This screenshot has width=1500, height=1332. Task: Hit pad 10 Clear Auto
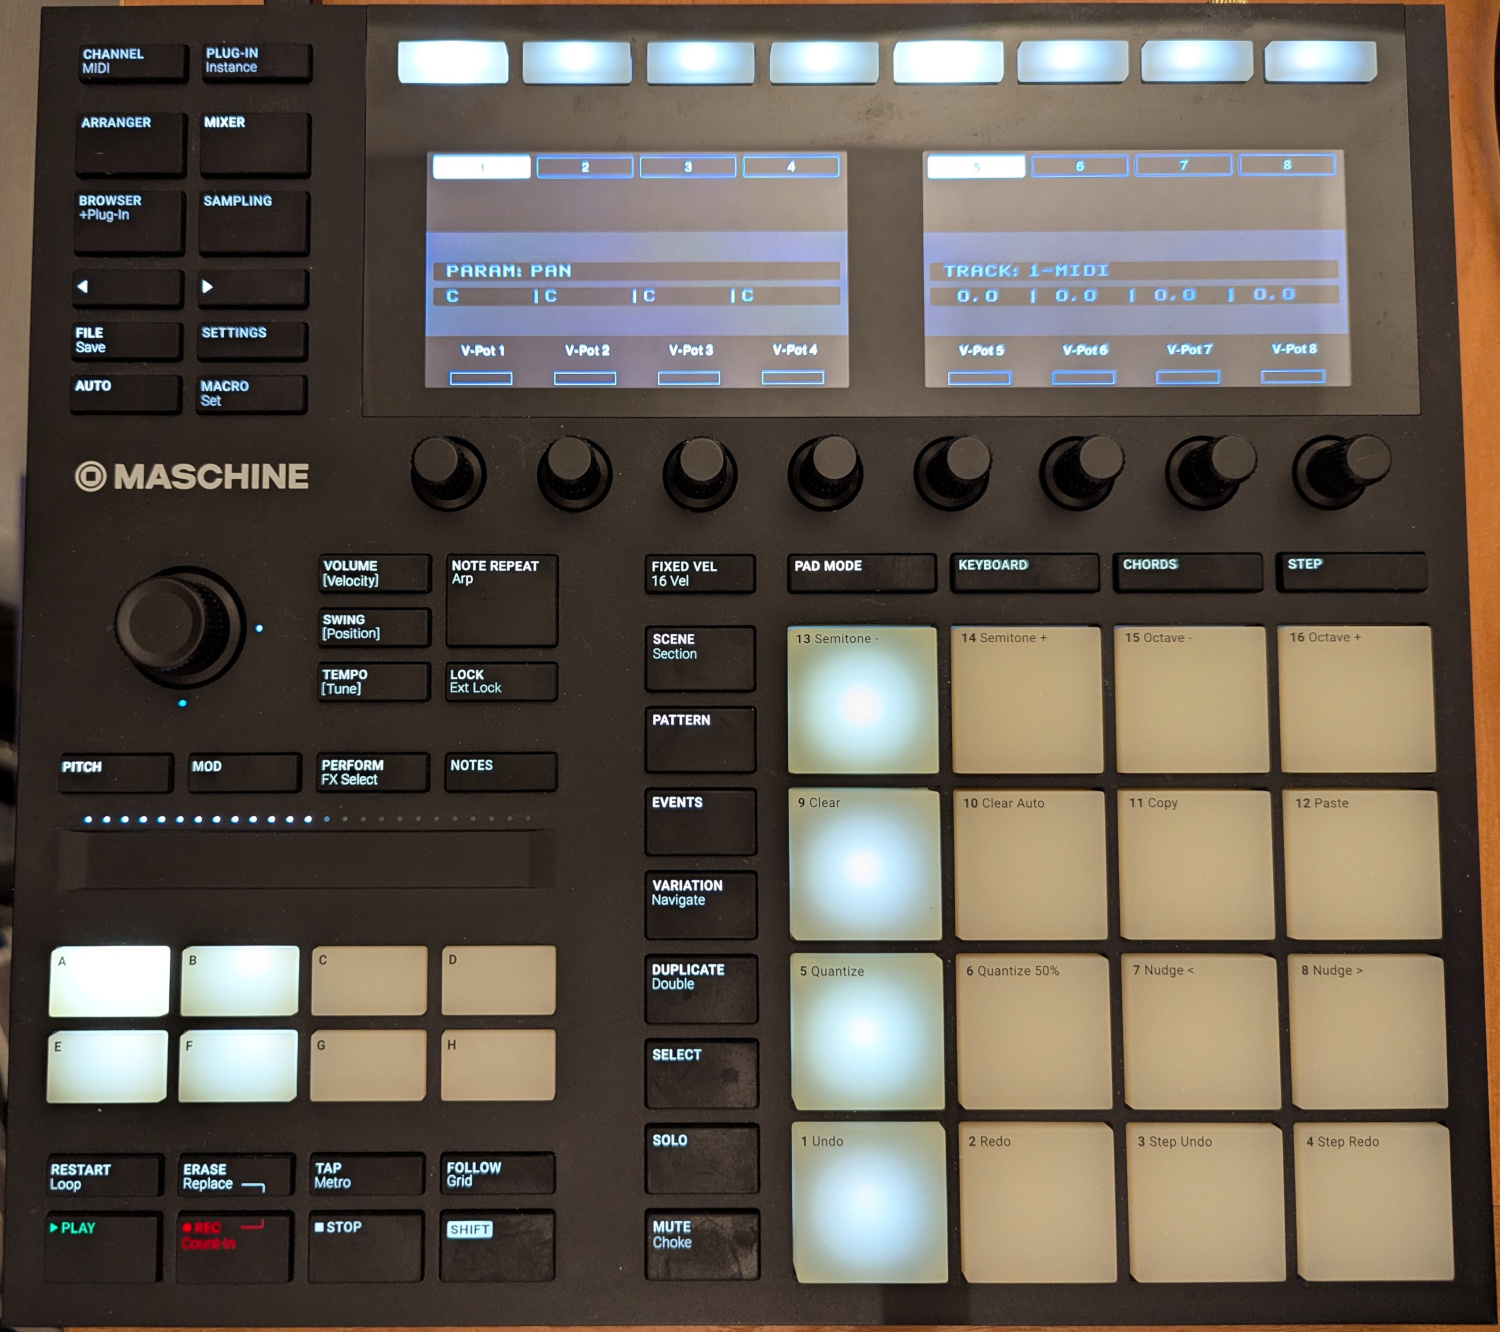(x=1032, y=865)
